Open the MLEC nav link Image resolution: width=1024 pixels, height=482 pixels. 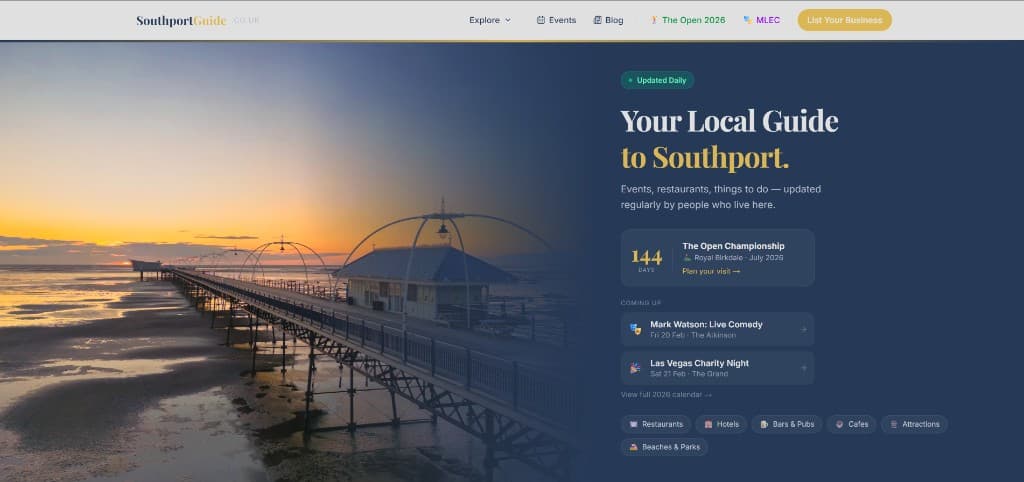[761, 20]
